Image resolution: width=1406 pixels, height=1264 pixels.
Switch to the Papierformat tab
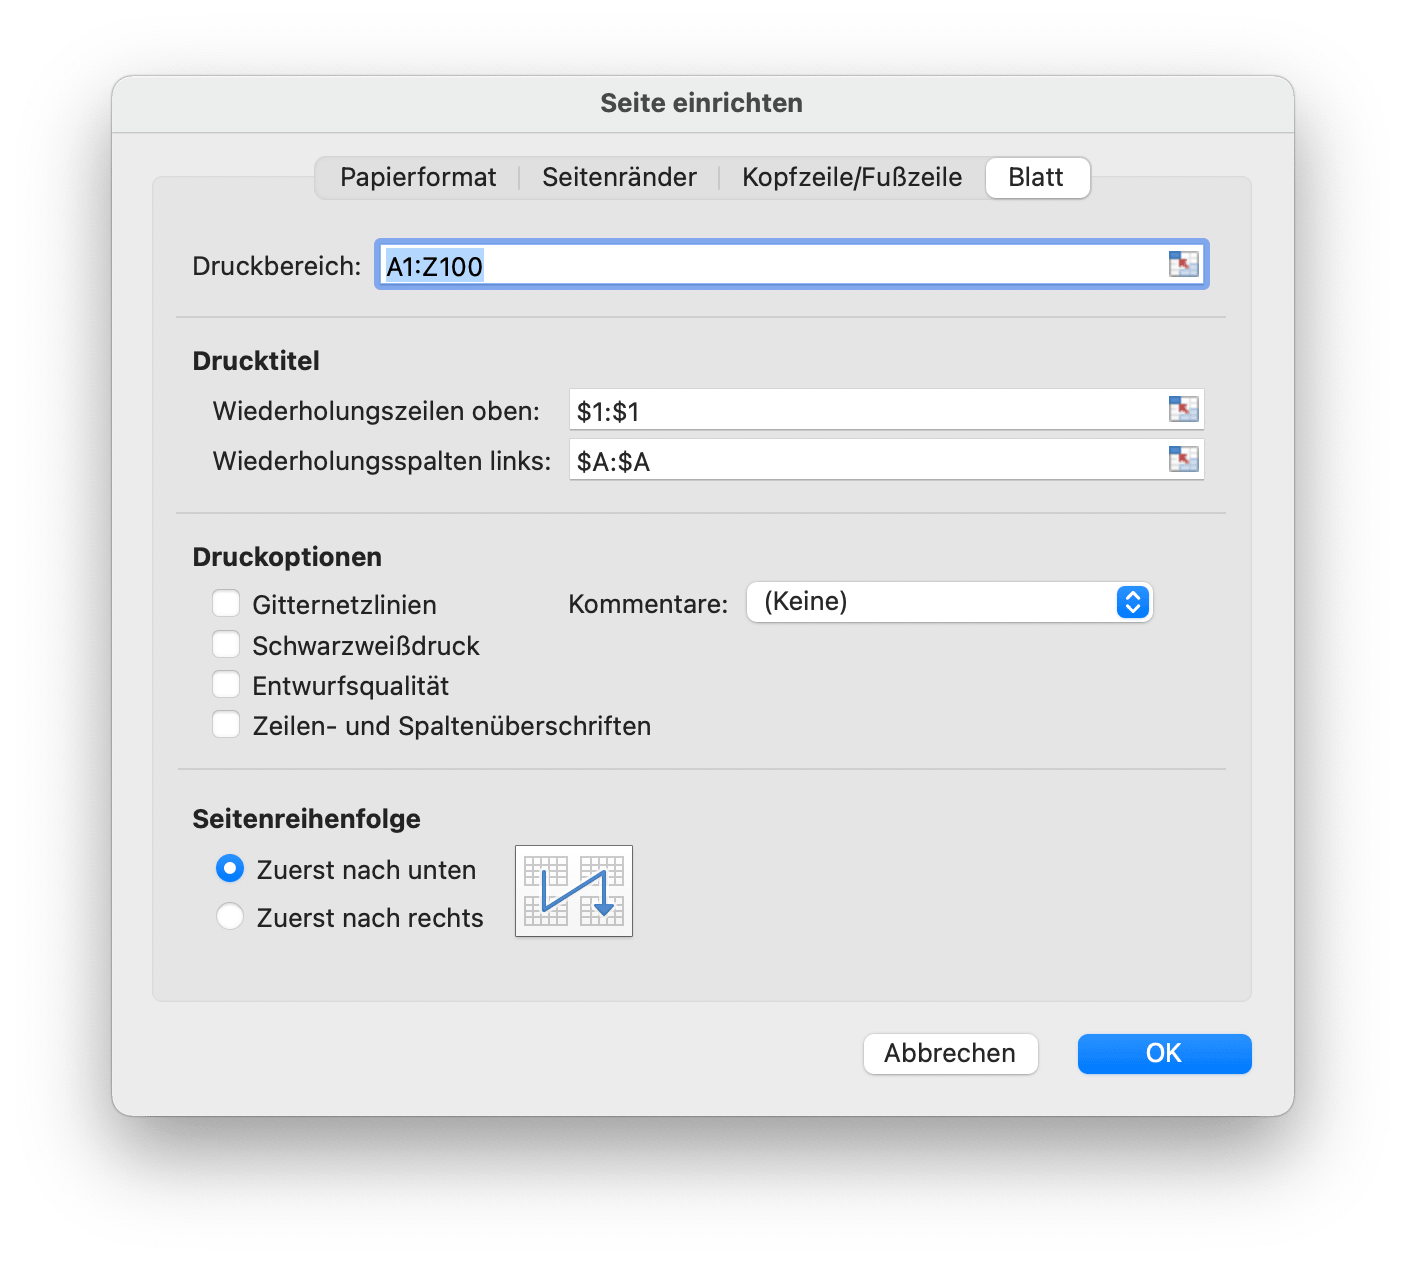click(x=417, y=177)
